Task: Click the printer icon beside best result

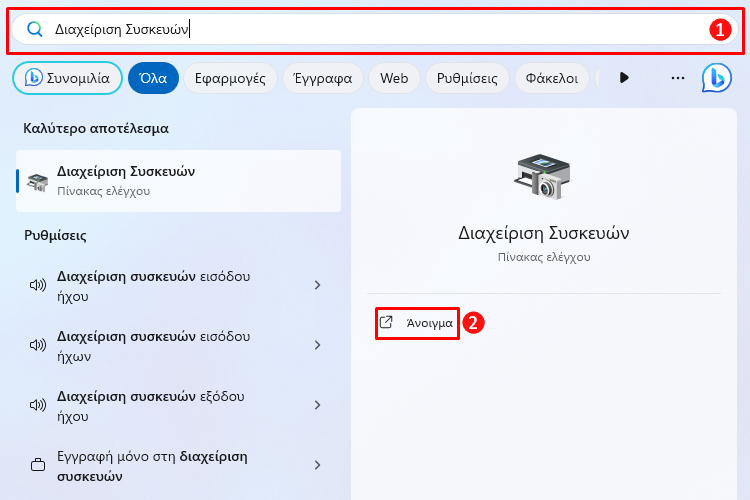Action: 37,182
